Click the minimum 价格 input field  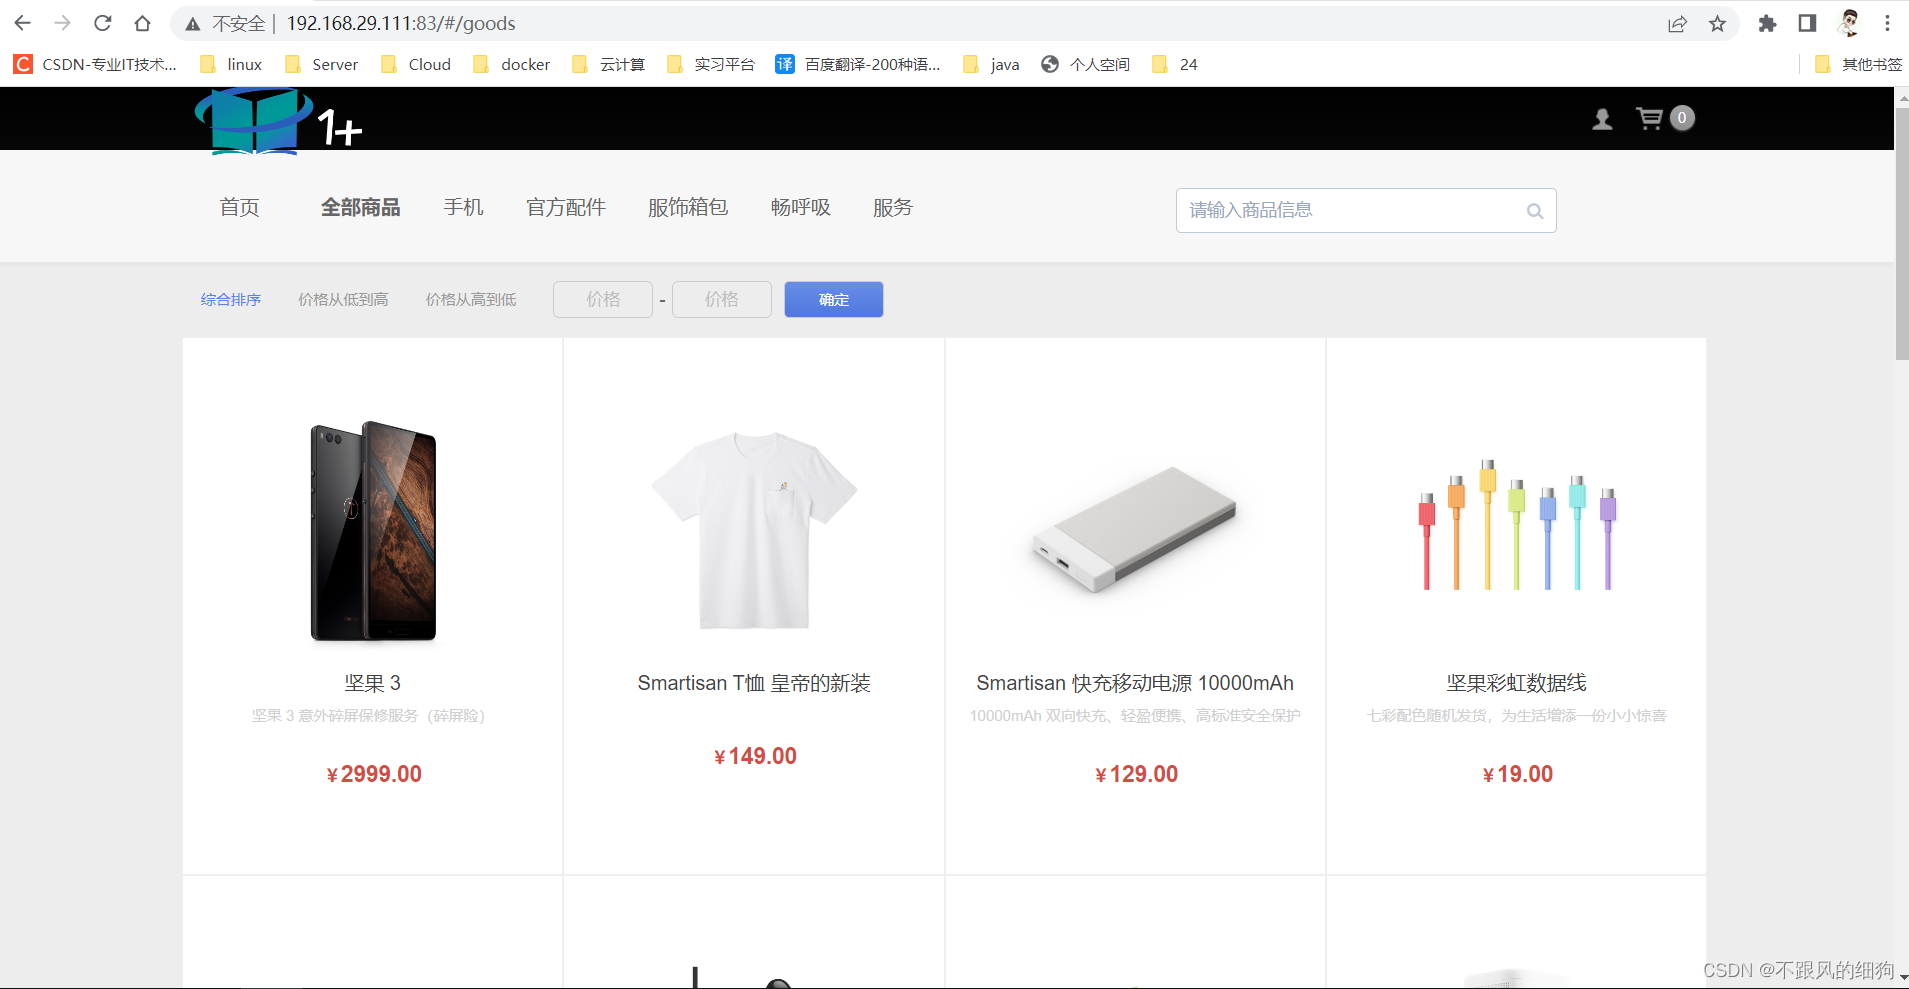tap(603, 299)
